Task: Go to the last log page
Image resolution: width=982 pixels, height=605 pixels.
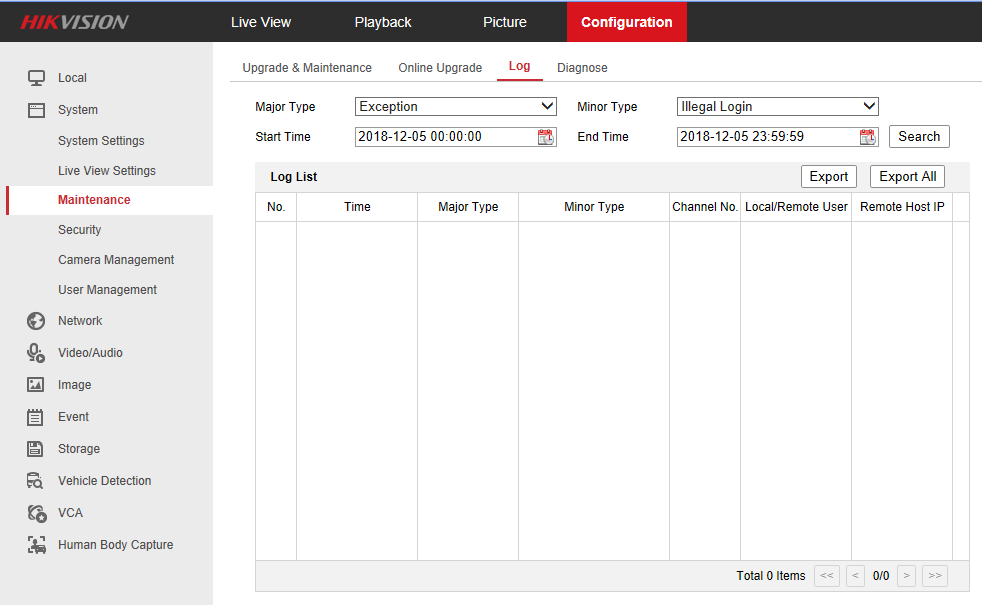Action: coord(935,576)
